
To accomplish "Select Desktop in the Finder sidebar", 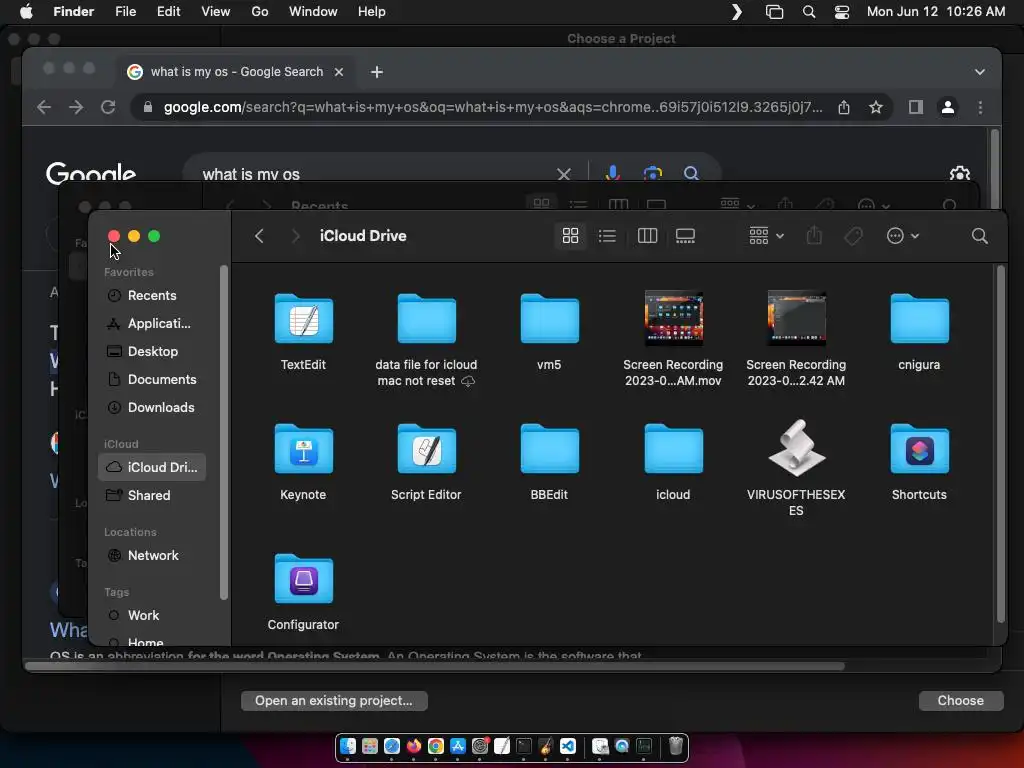I will pyautogui.click(x=152, y=351).
